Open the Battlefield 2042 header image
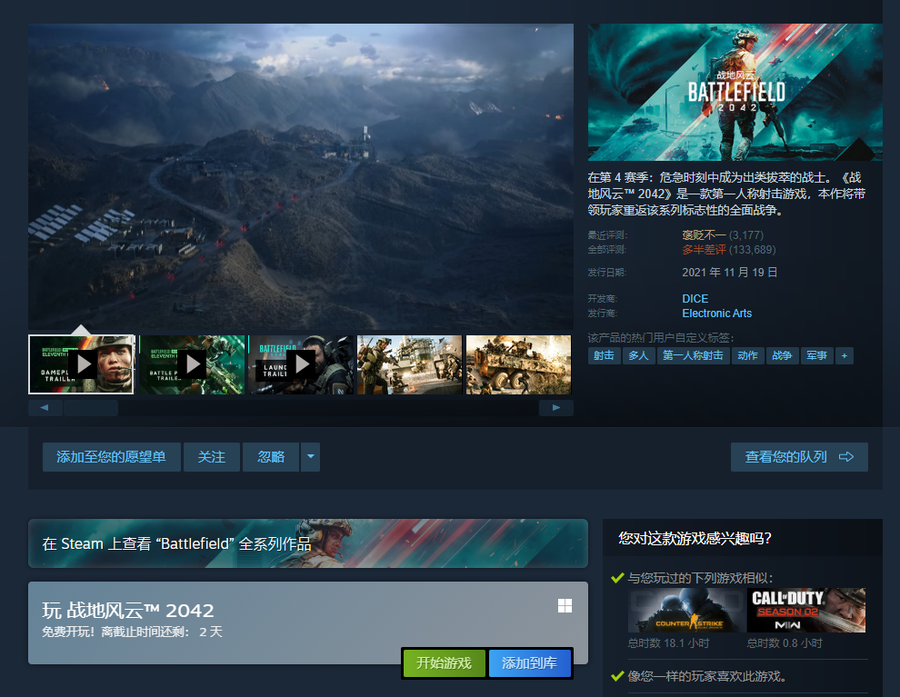 (735, 92)
